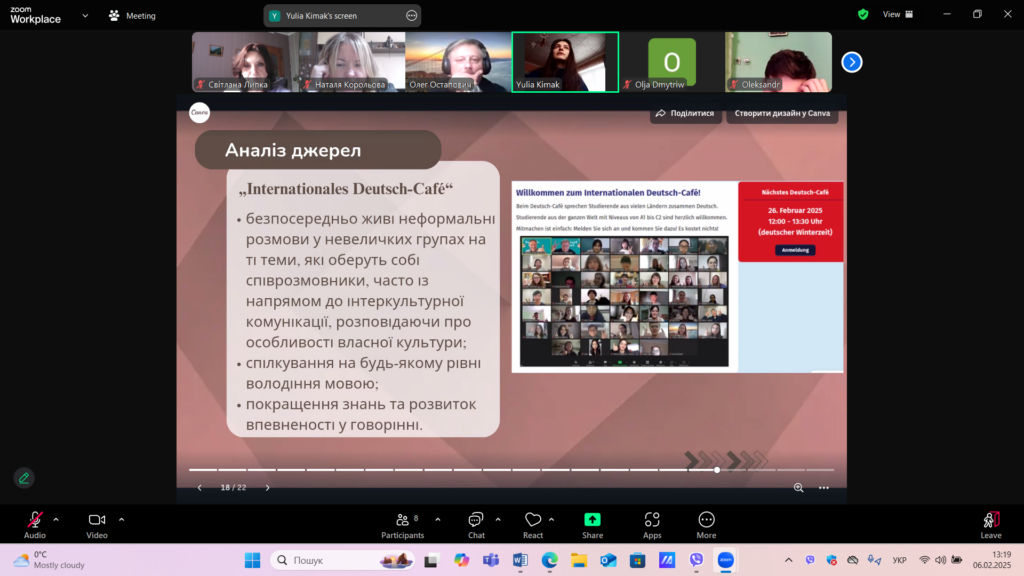Open the Apps icon in toolbar
This screenshot has height=576, width=1024.
(x=652, y=520)
